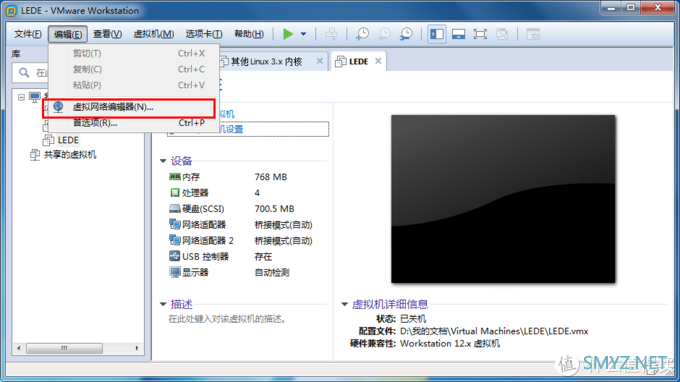Collapse the 设备 section
The image size is (680, 382).
pyautogui.click(x=163, y=161)
